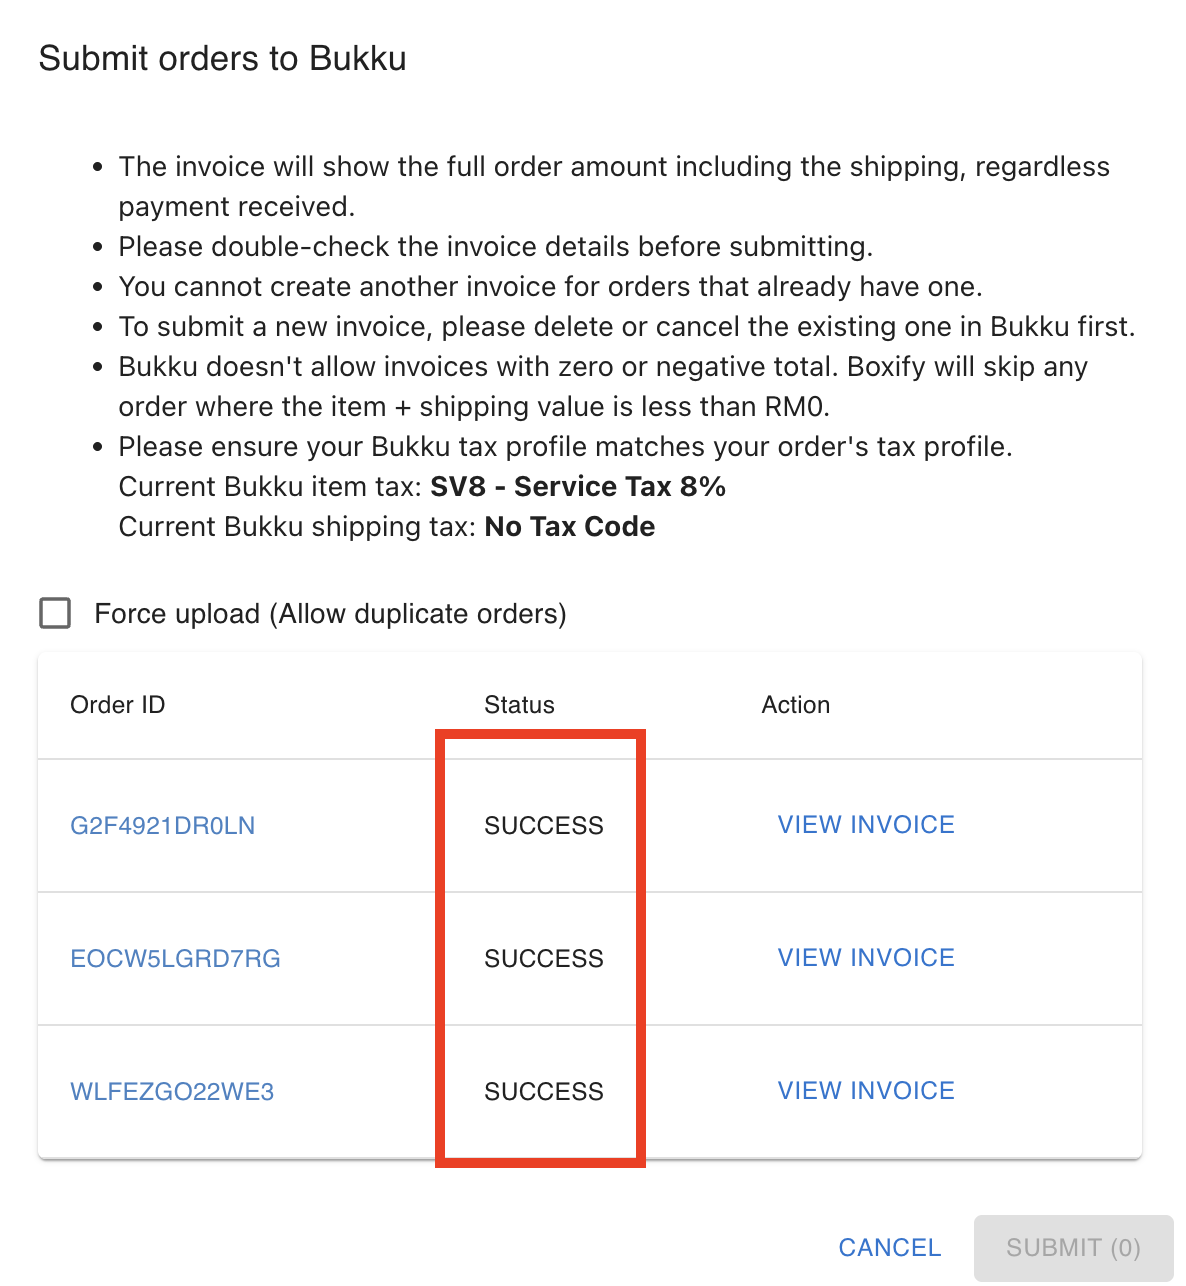Open order WLFEZGO22WE3 link
The image size is (1186, 1286).
click(172, 1092)
